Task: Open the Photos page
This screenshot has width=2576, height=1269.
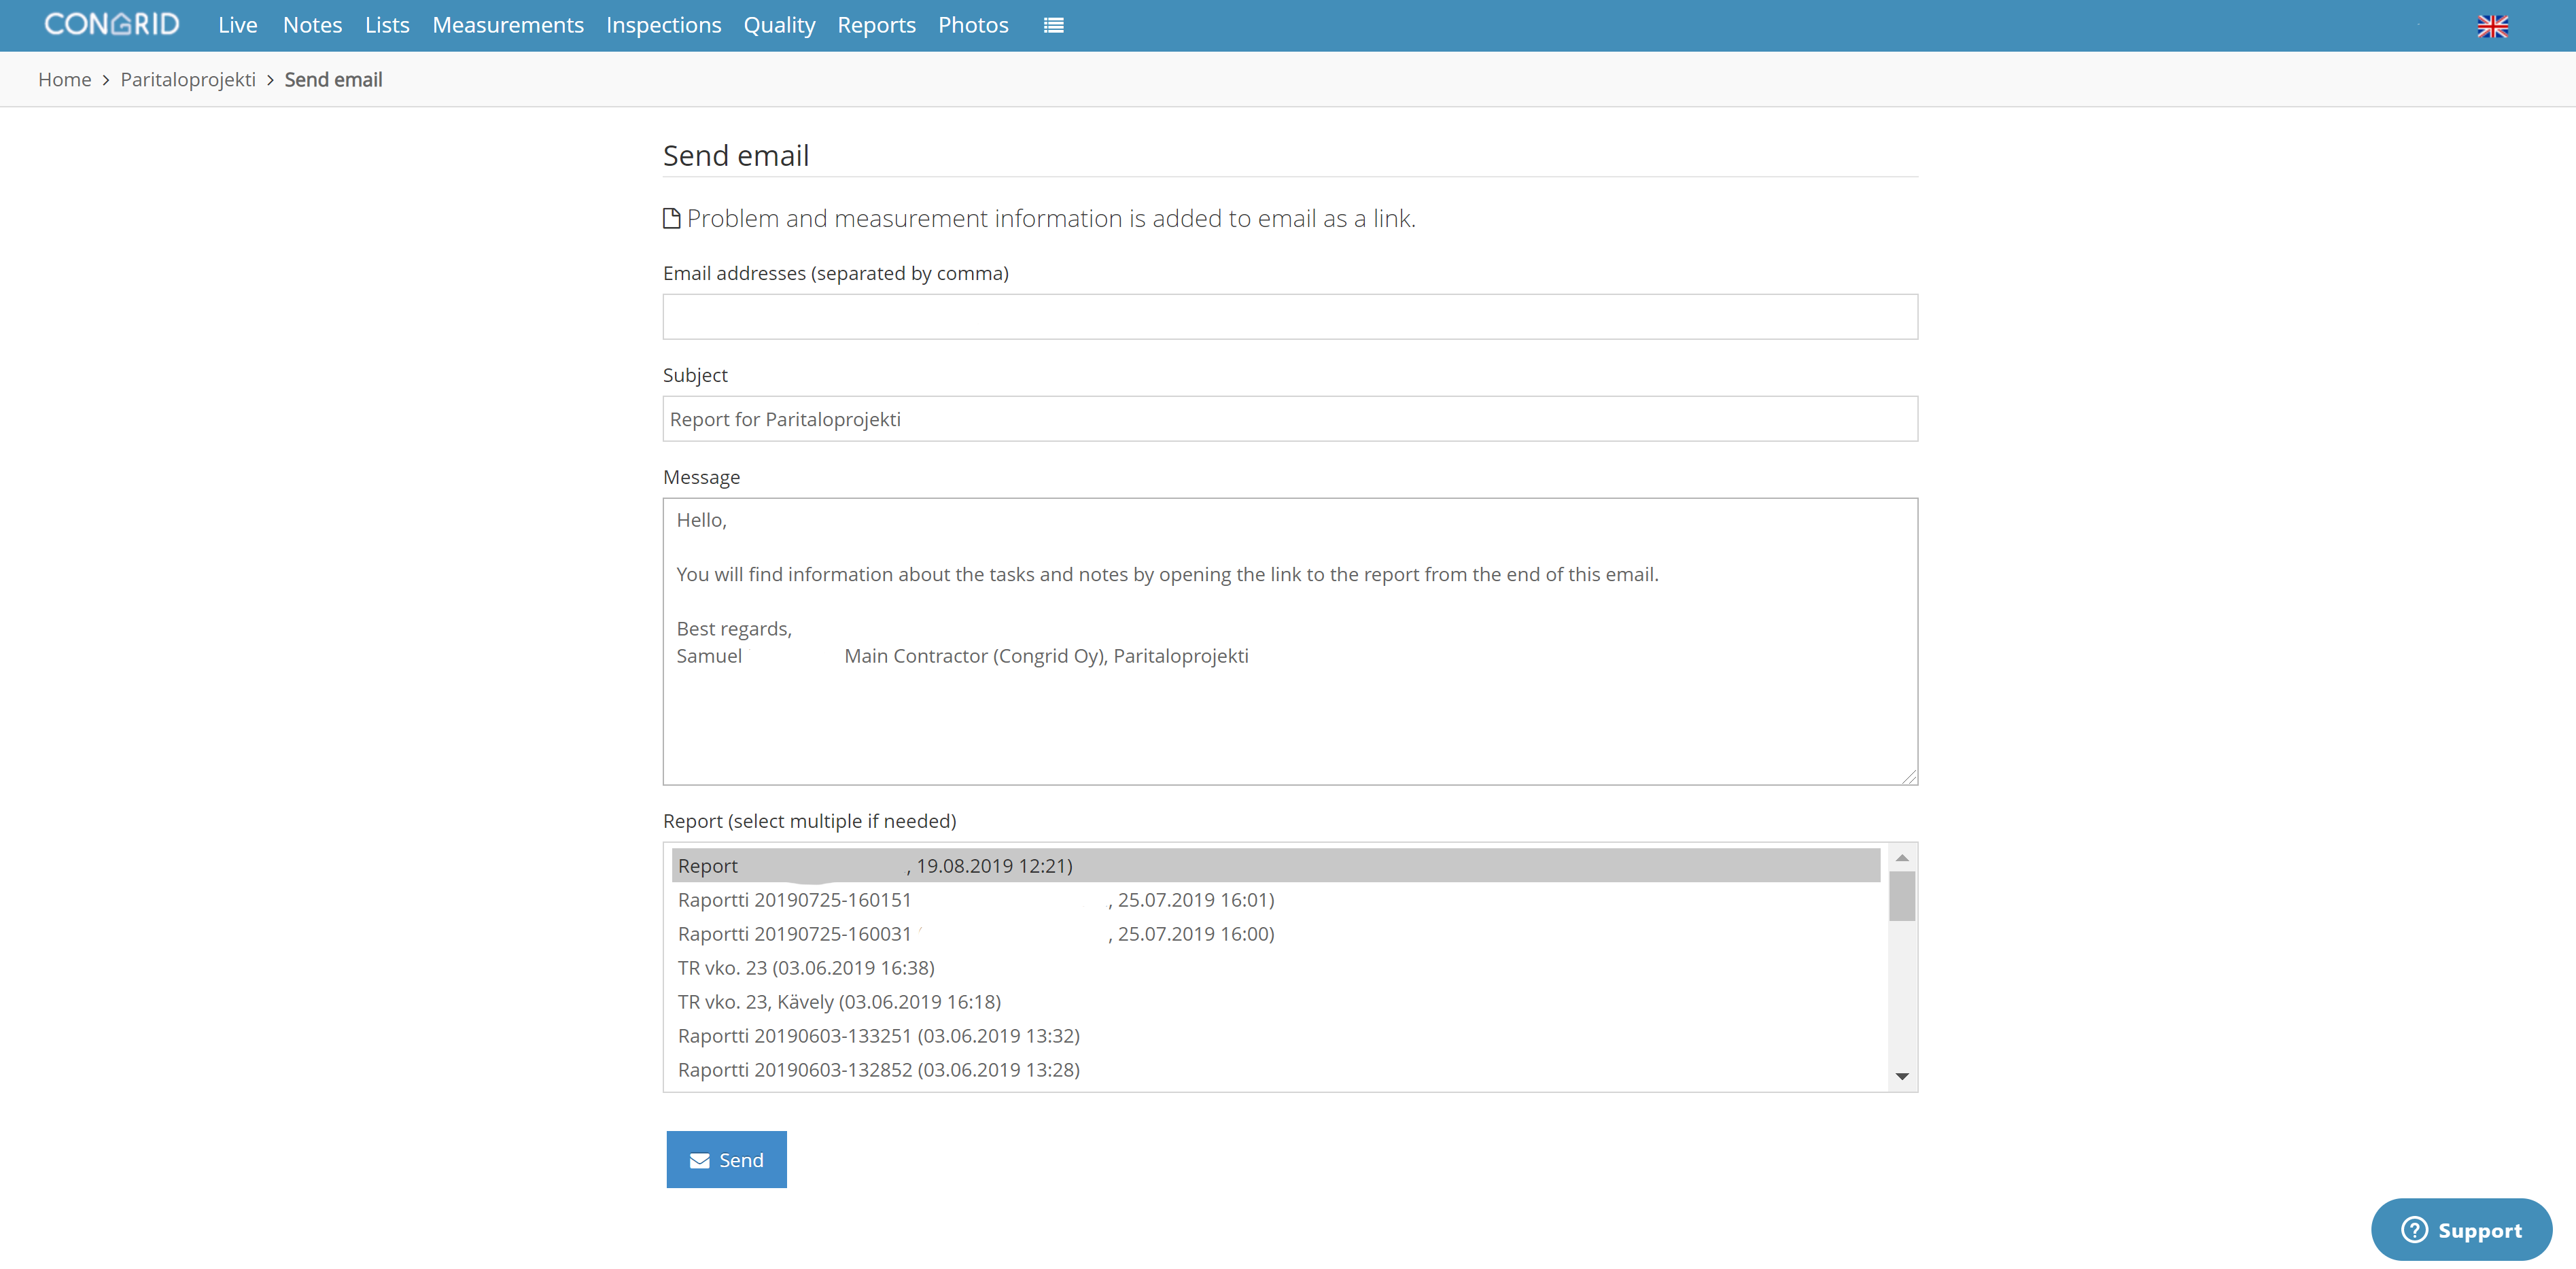Action: pos(973,25)
